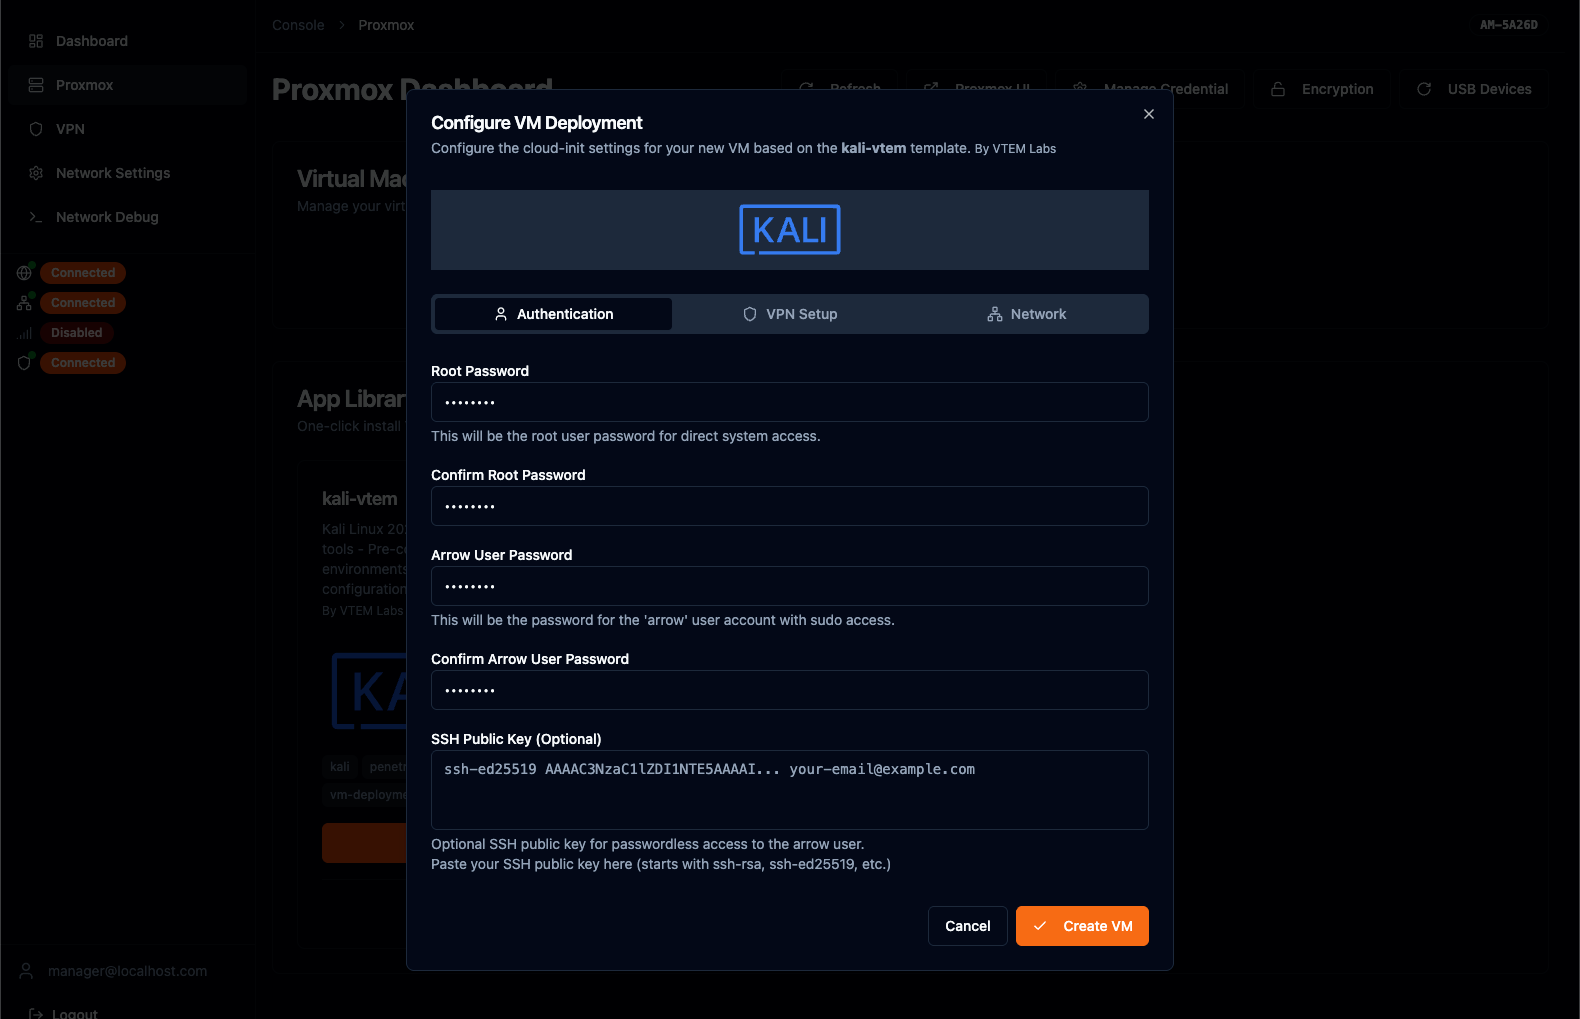The image size is (1580, 1019).
Task: Click the Proxmox breadcrumb
Action: [386, 25]
